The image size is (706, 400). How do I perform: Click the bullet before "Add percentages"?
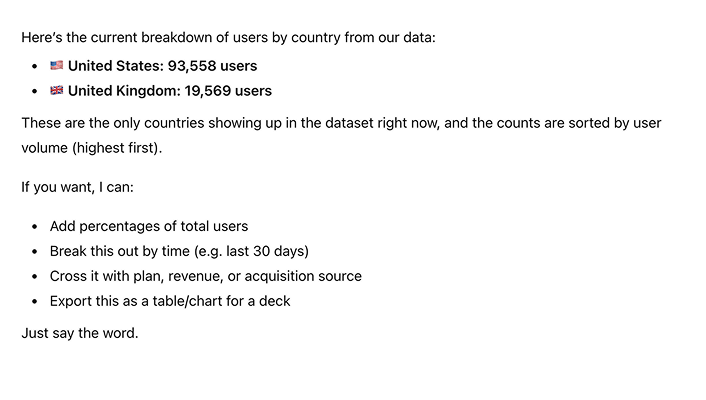click(x=36, y=227)
